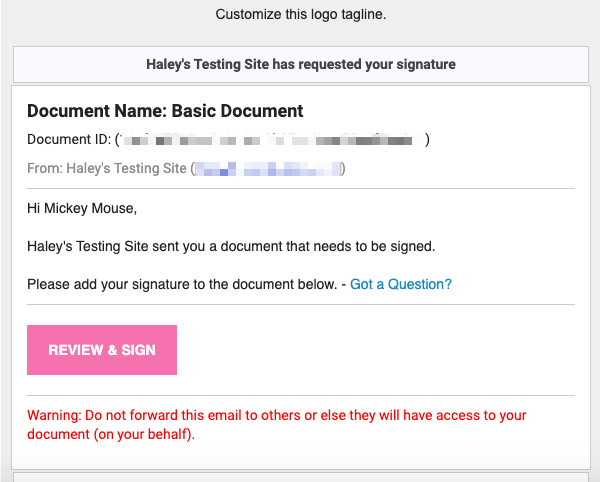The width and height of the screenshot is (600, 482).
Task: Click the Document ID: label
Action: 69,139
